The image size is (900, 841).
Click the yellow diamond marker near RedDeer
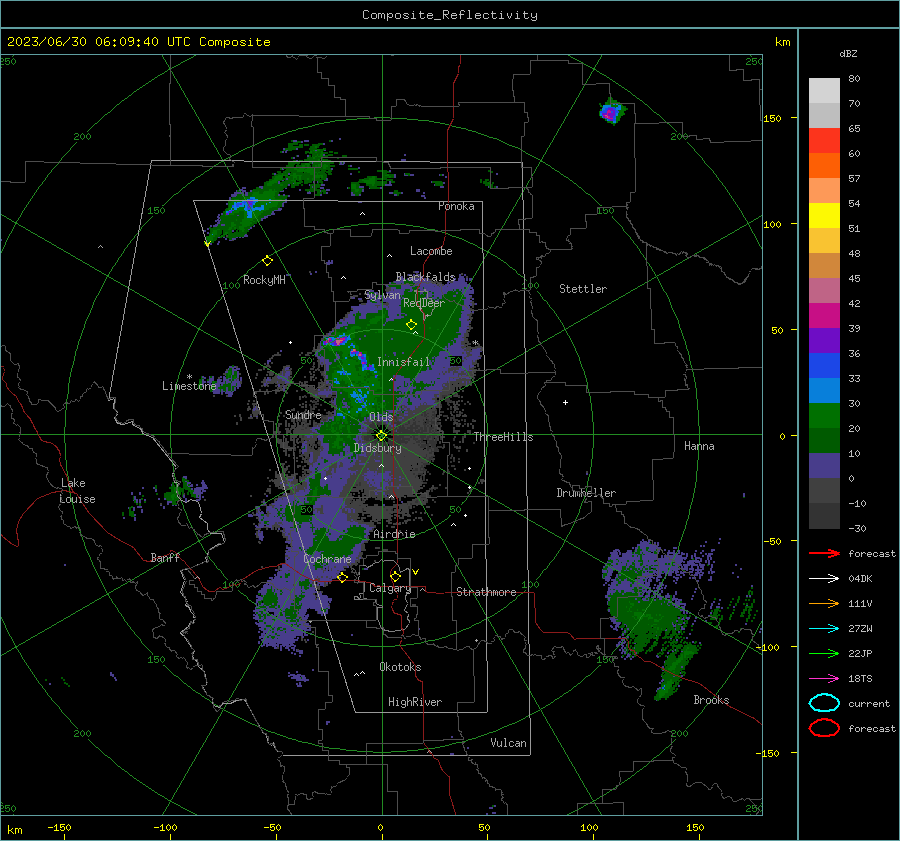click(x=411, y=325)
